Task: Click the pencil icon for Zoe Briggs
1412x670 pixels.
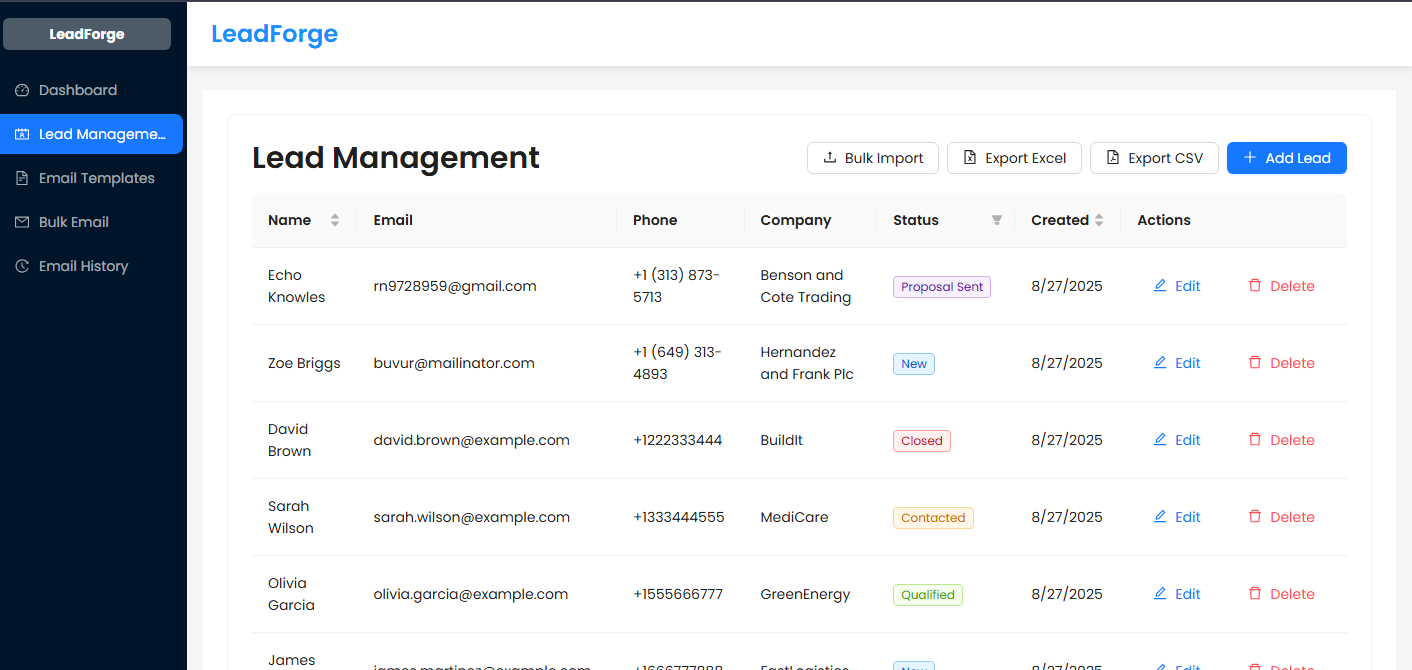Action: 1160,363
